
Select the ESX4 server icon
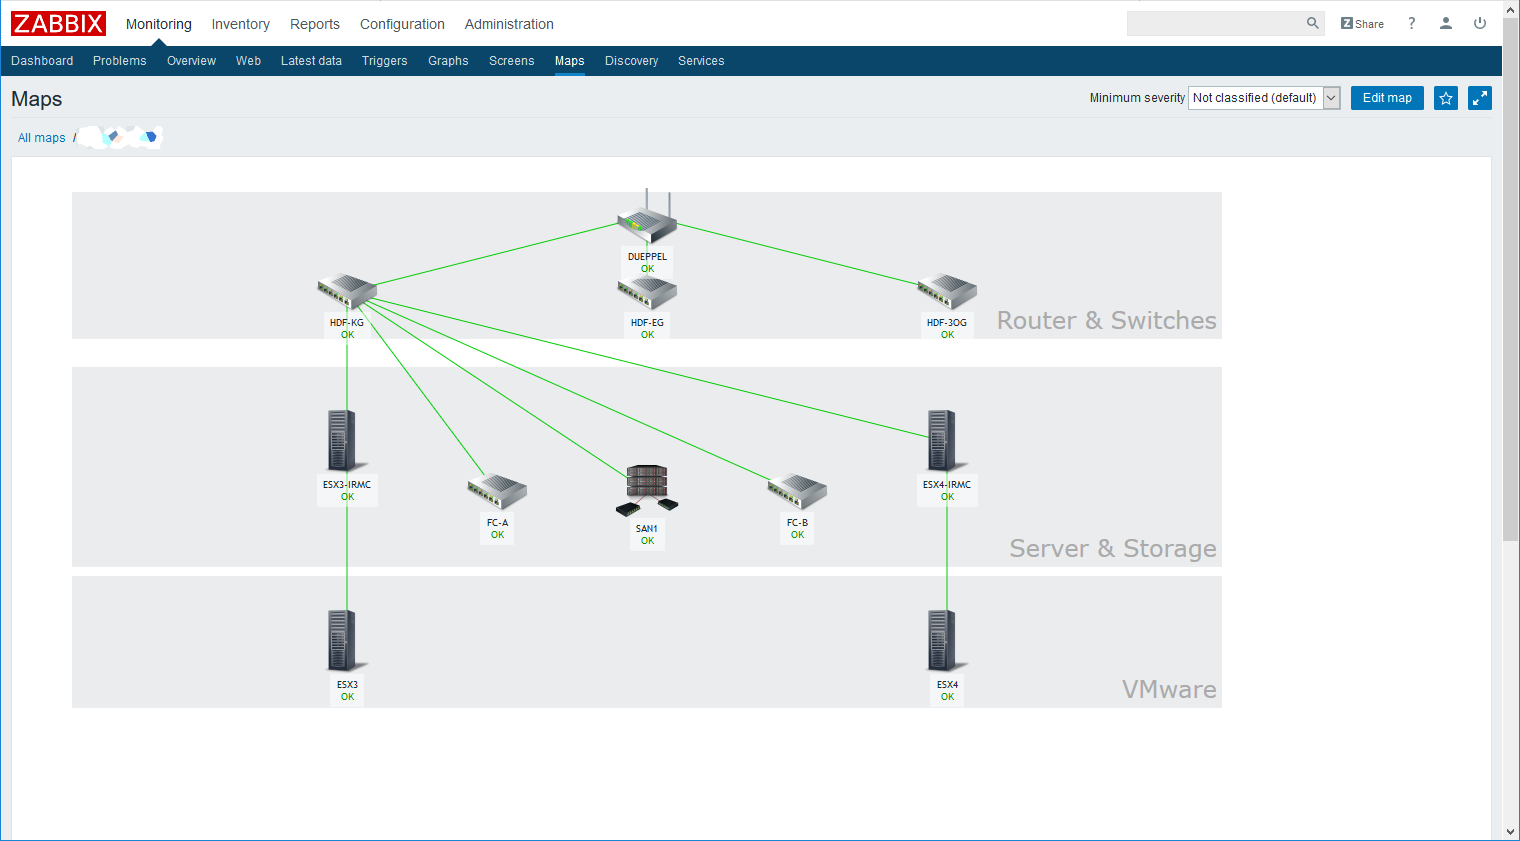pyautogui.click(x=942, y=640)
